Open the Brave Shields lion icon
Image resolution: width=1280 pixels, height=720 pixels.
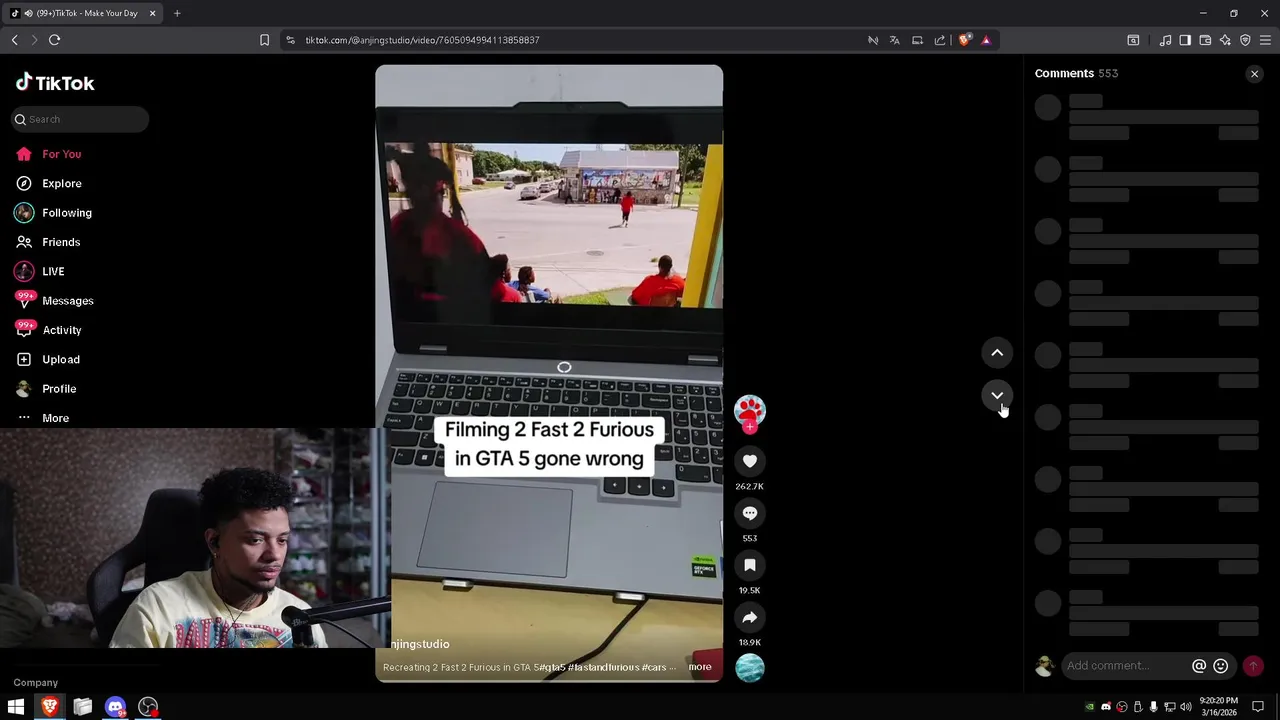pos(964,40)
